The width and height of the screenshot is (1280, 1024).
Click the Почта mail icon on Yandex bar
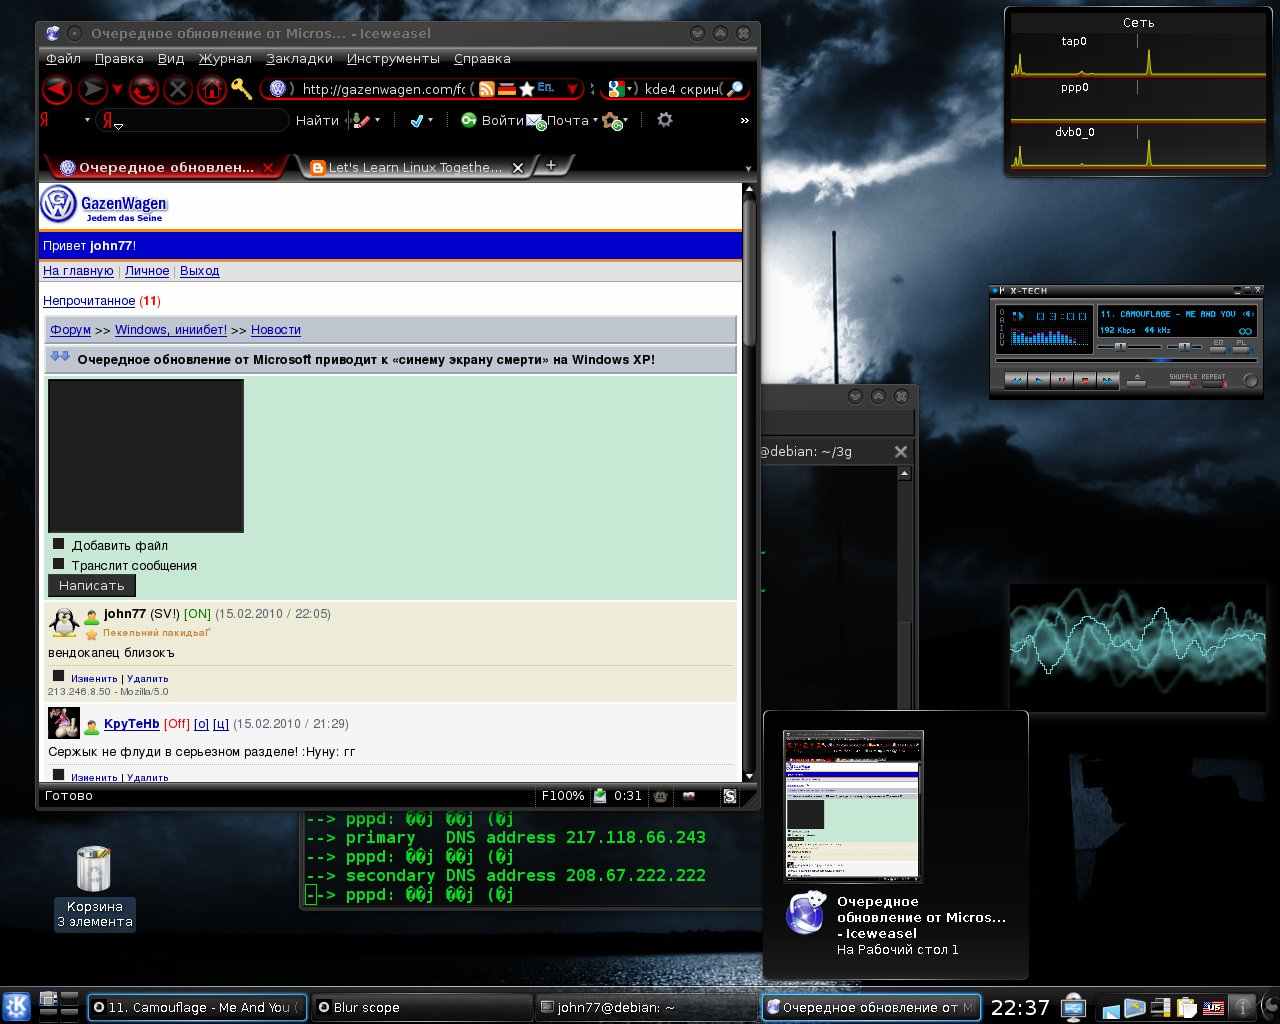(x=535, y=121)
